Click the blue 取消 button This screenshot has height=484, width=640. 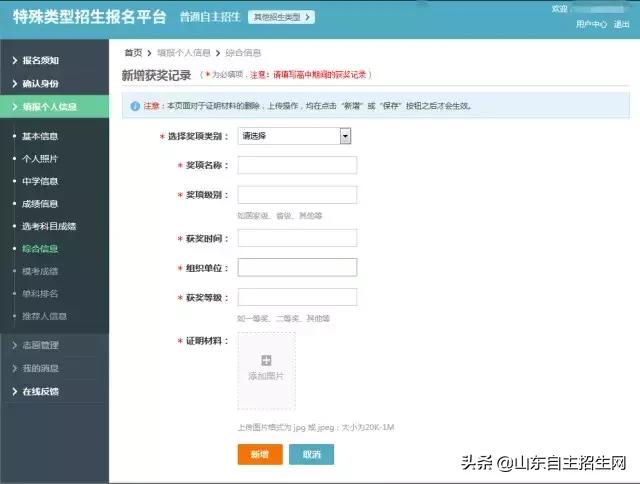311,454
